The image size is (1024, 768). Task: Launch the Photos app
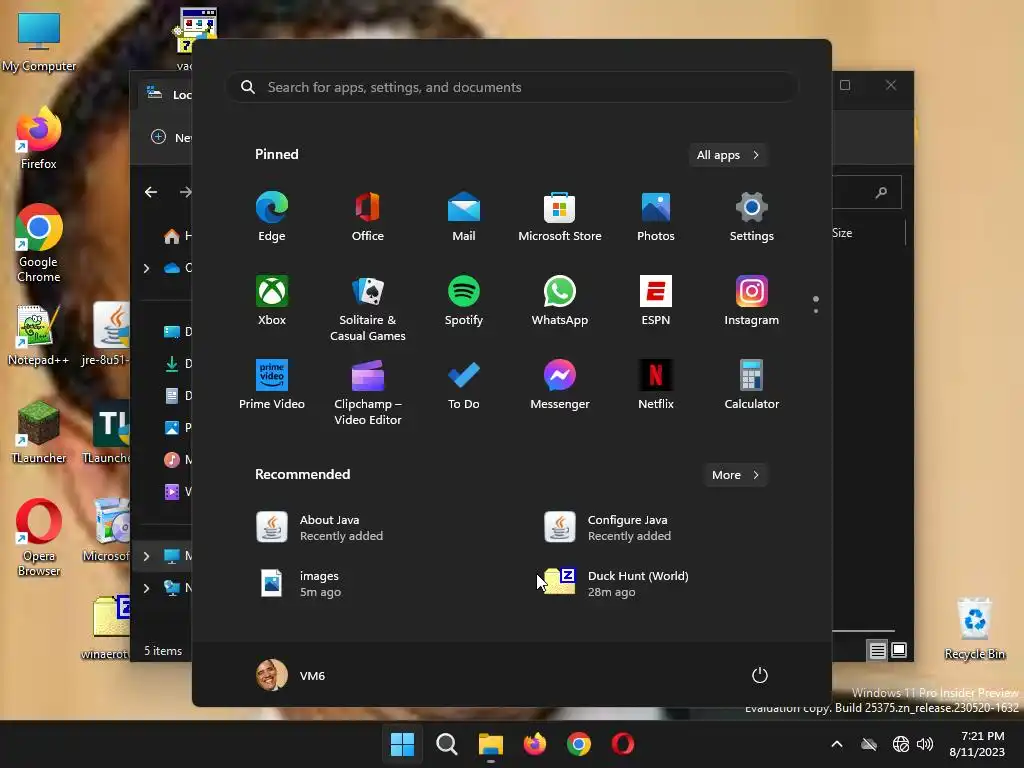coord(656,217)
